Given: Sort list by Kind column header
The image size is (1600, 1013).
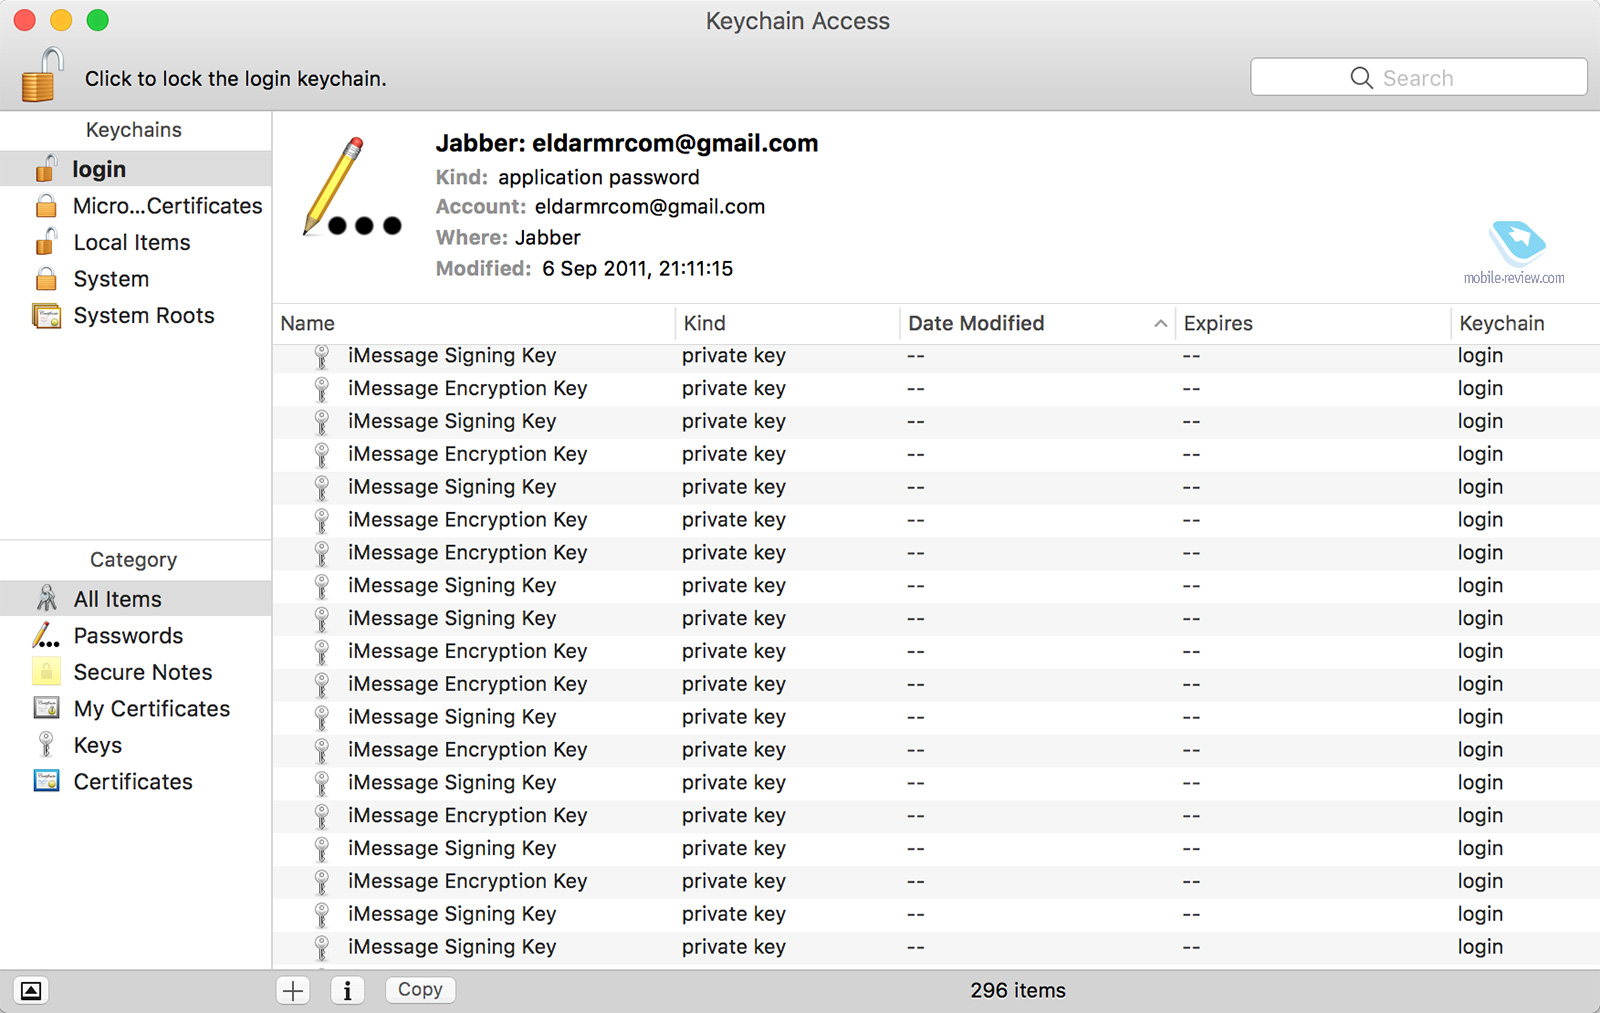Looking at the screenshot, I should (705, 324).
